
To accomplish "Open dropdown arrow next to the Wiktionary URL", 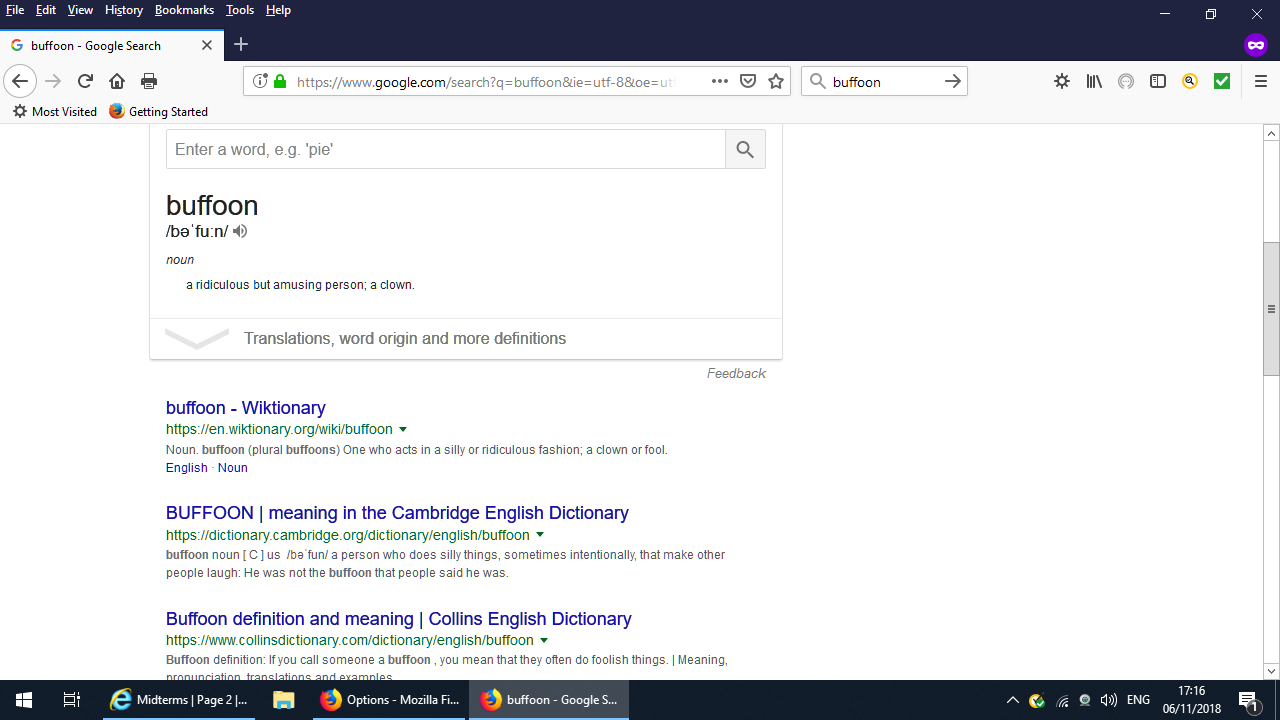I will (x=403, y=430).
